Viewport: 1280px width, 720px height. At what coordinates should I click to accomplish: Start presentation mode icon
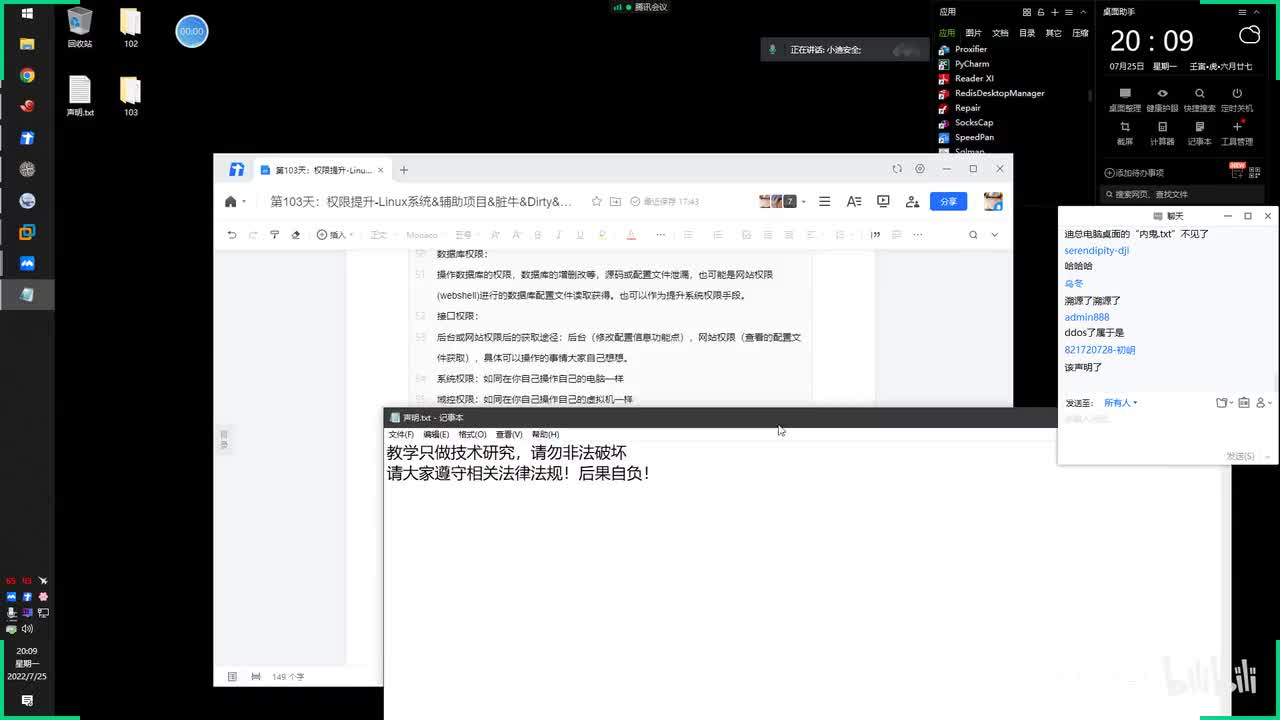click(883, 201)
